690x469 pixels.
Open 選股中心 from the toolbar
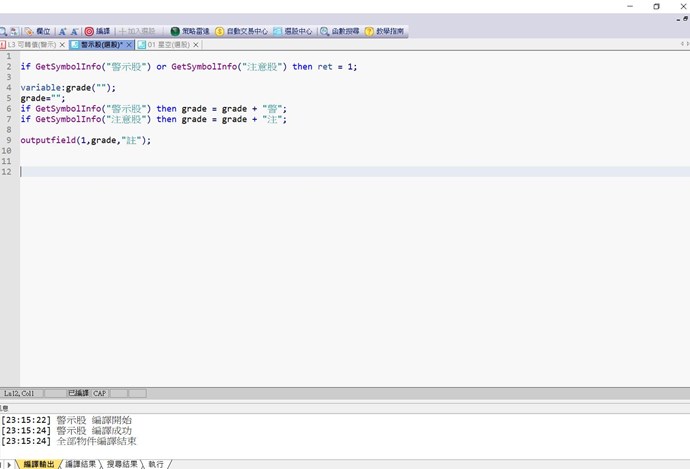point(293,32)
